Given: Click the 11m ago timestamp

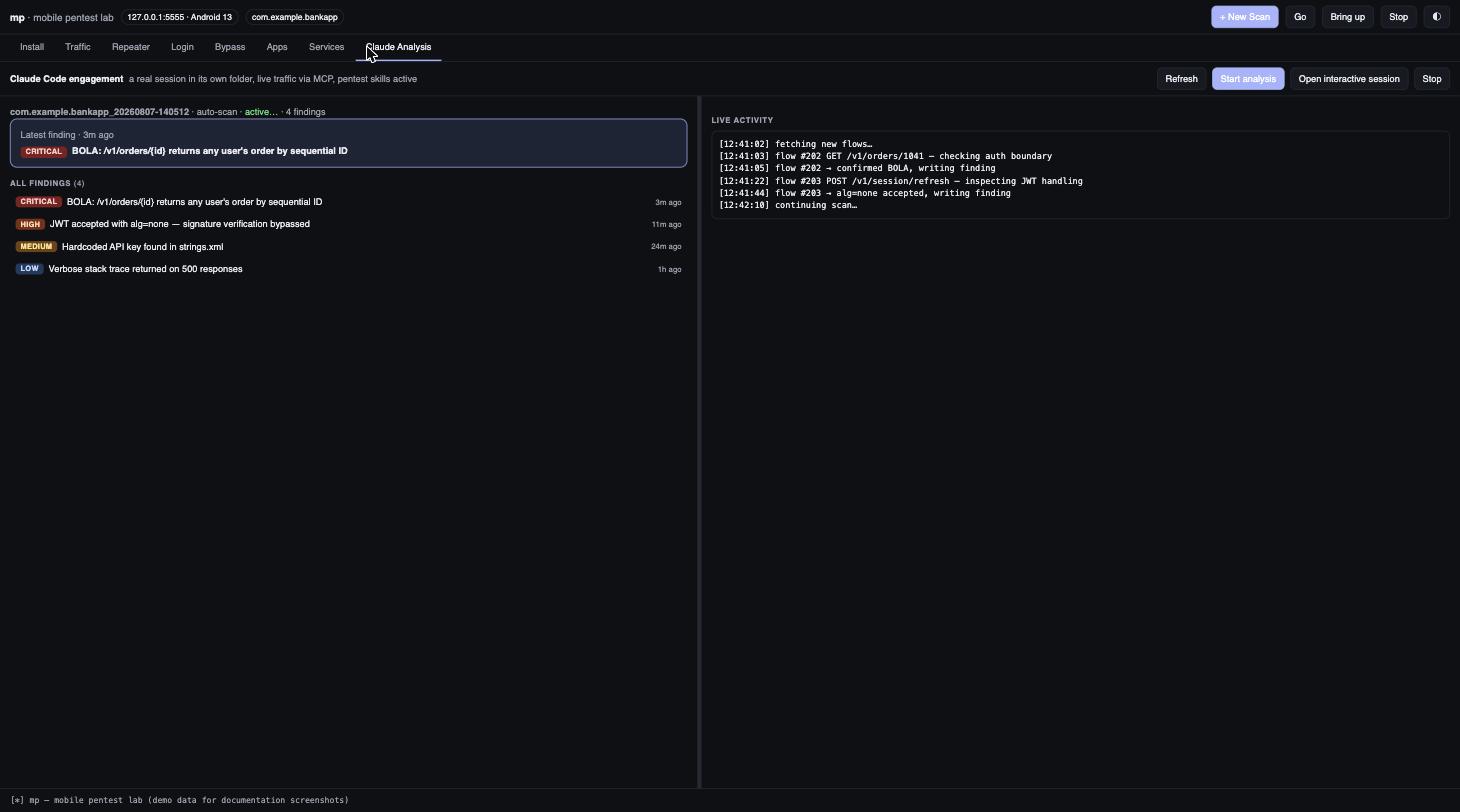Looking at the screenshot, I should 666,224.
